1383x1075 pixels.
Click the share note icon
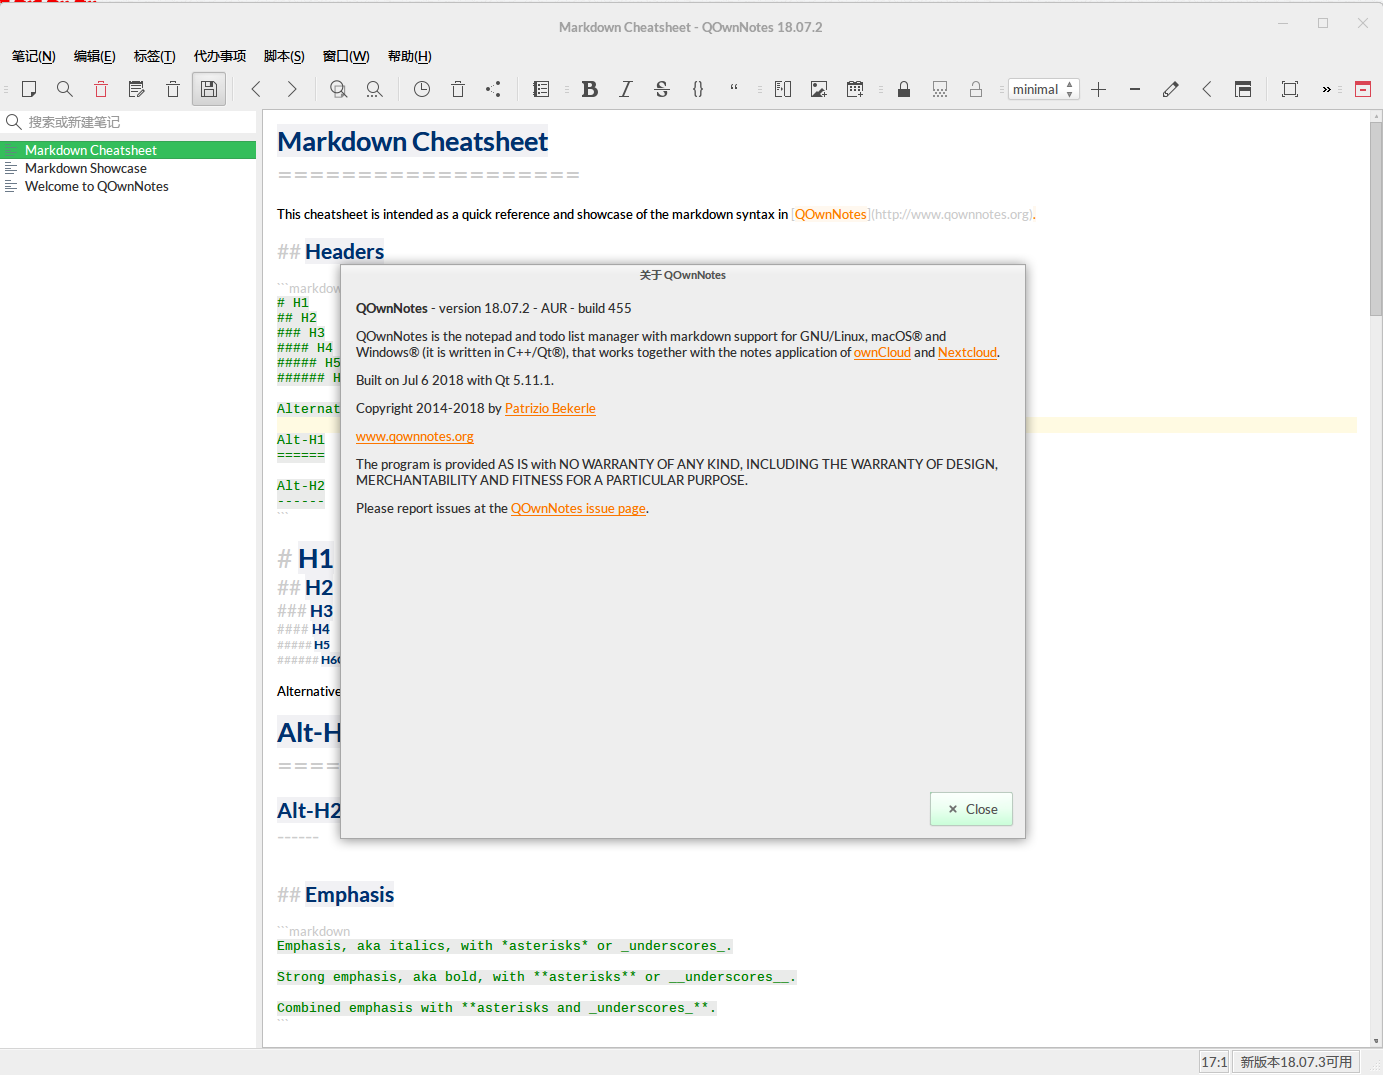point(494,89)
